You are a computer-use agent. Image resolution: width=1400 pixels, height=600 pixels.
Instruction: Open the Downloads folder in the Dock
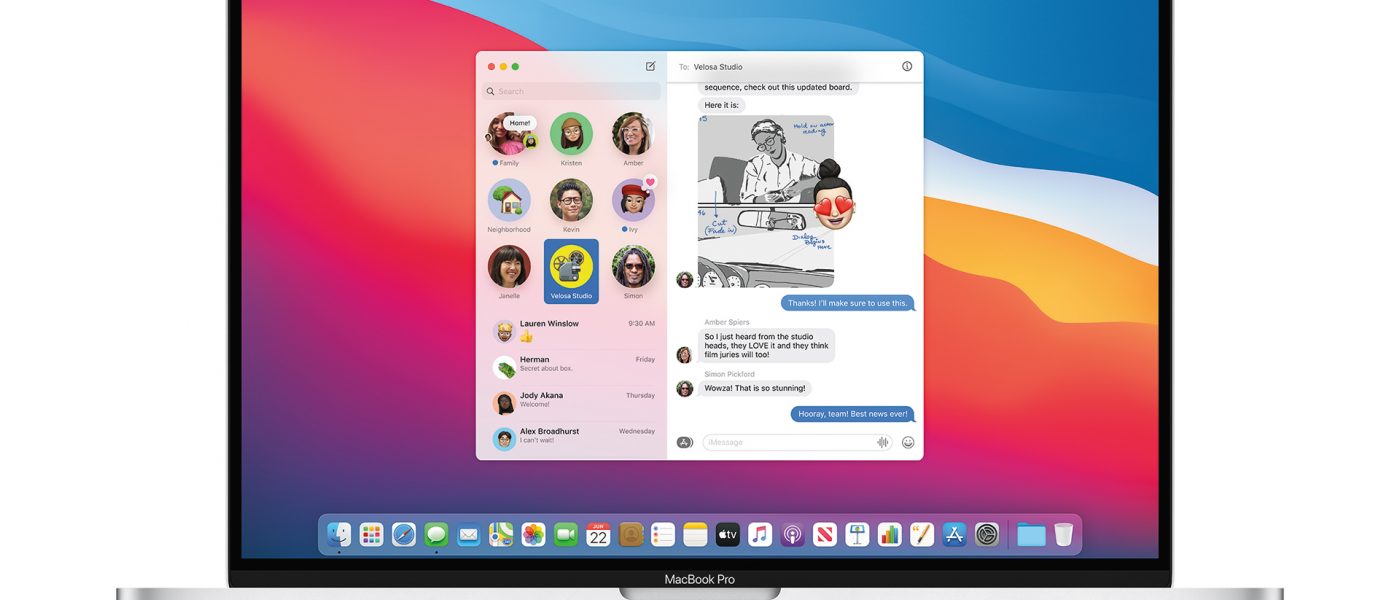coord(1031,535)
